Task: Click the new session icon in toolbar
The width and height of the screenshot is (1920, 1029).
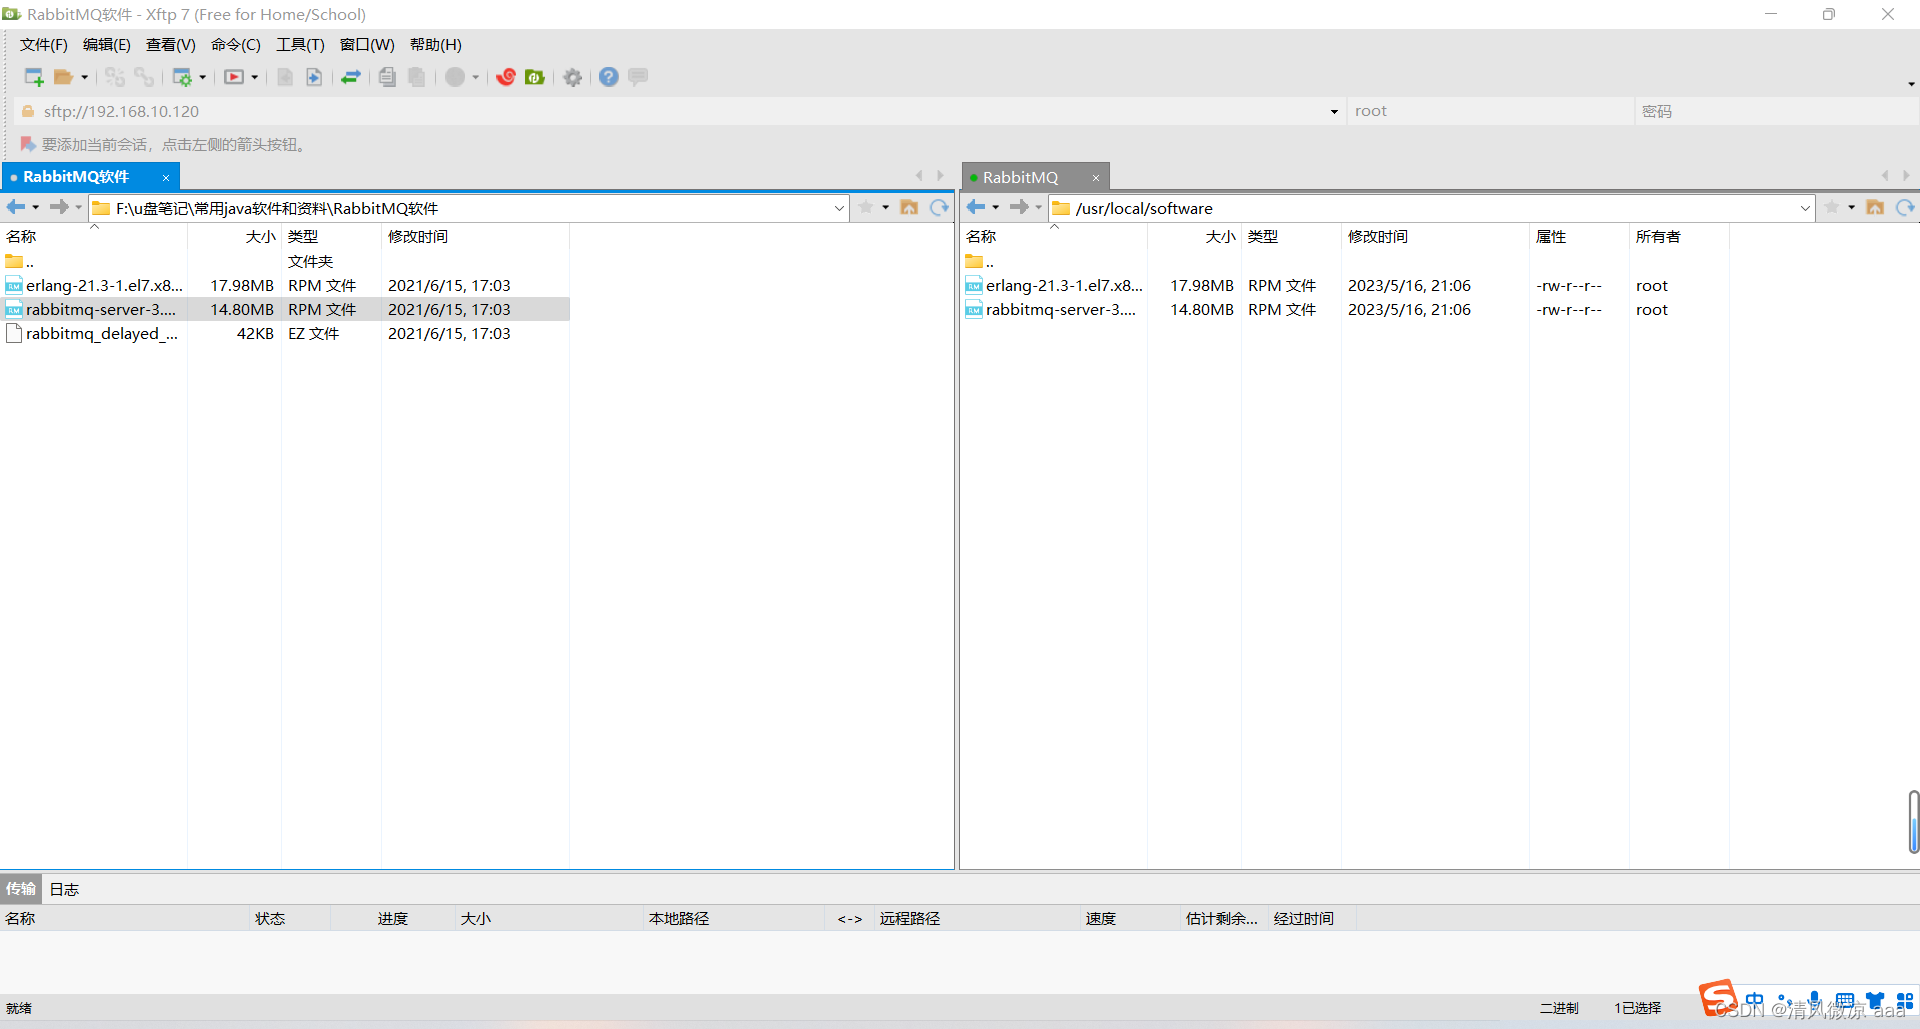Action: click(34, 77)
